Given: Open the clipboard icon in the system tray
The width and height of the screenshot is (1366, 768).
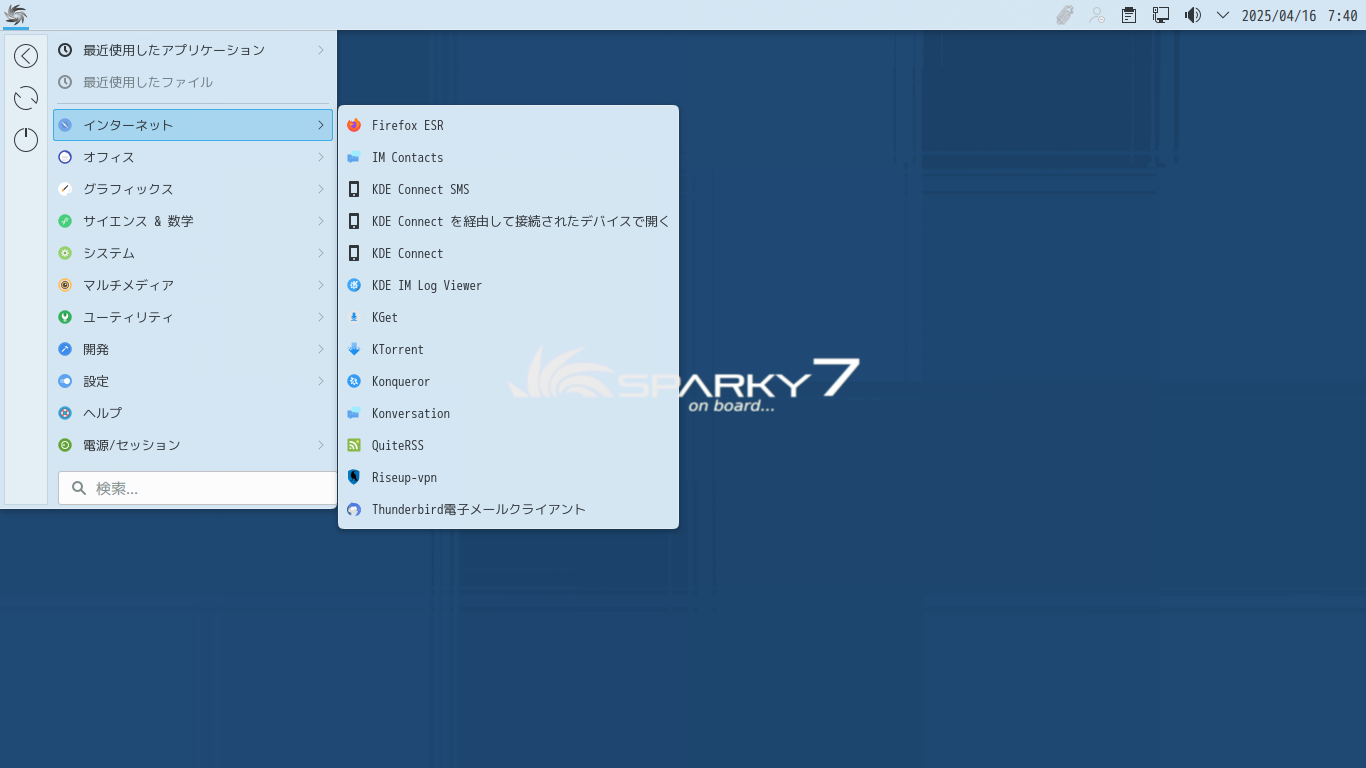Looking at the screenshot, I should tap(1129, 15).
